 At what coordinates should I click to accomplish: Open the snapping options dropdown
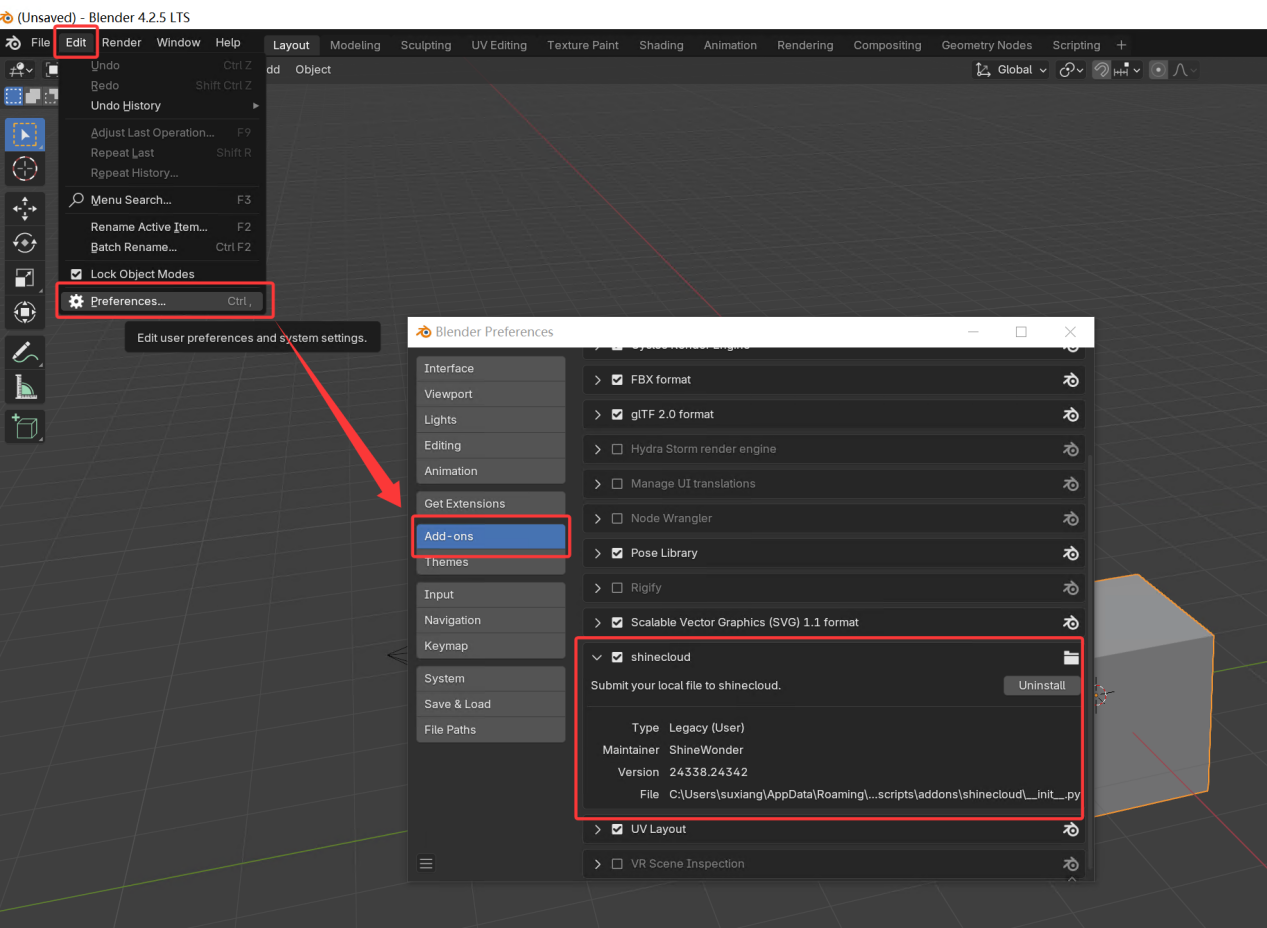click(x=1128, y=70)
